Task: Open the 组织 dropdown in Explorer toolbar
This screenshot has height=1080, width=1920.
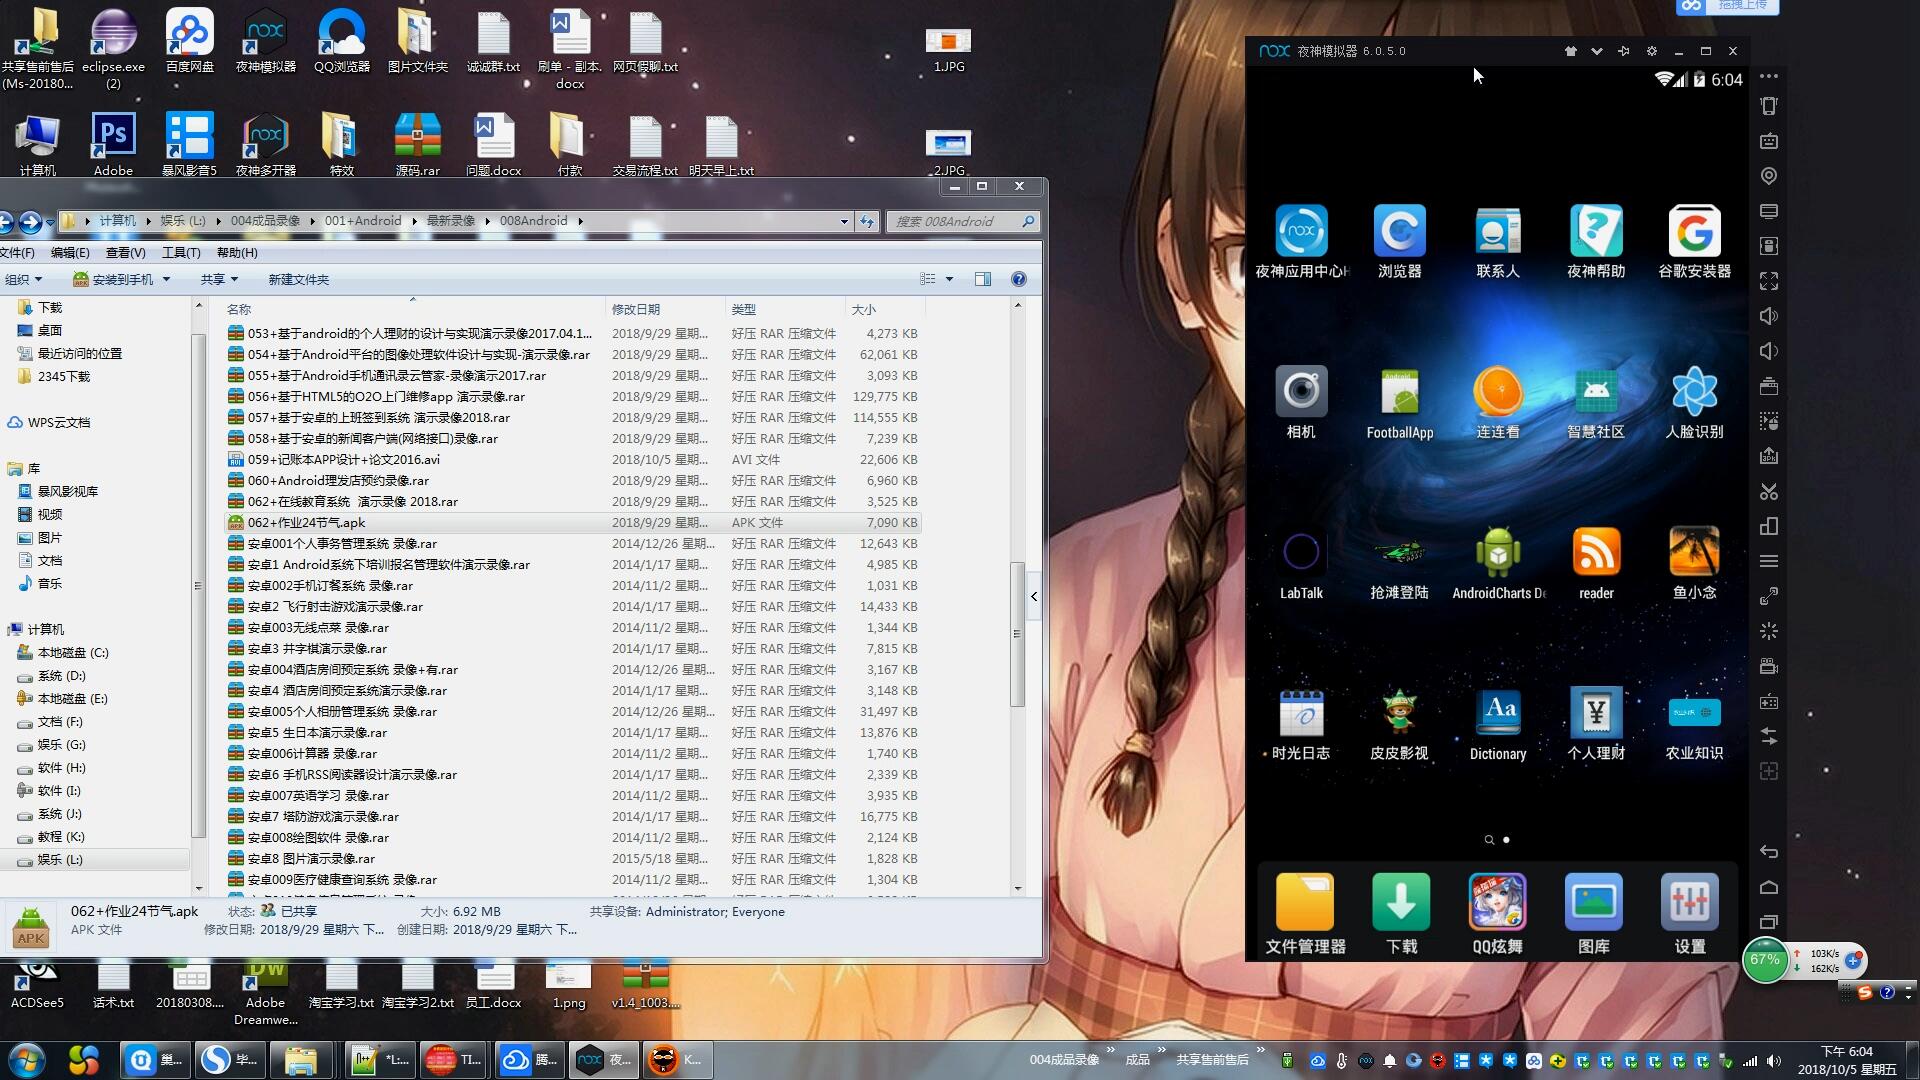Action: pos(23,279)
